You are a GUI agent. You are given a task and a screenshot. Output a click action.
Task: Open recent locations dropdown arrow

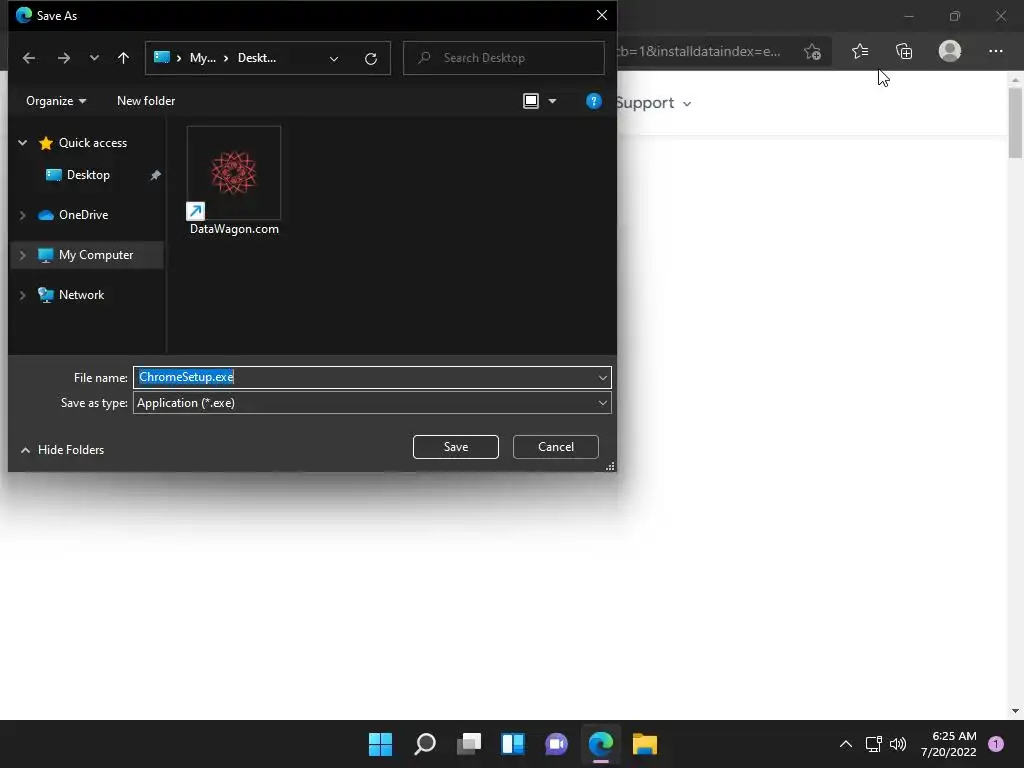(x=94, y=58)
